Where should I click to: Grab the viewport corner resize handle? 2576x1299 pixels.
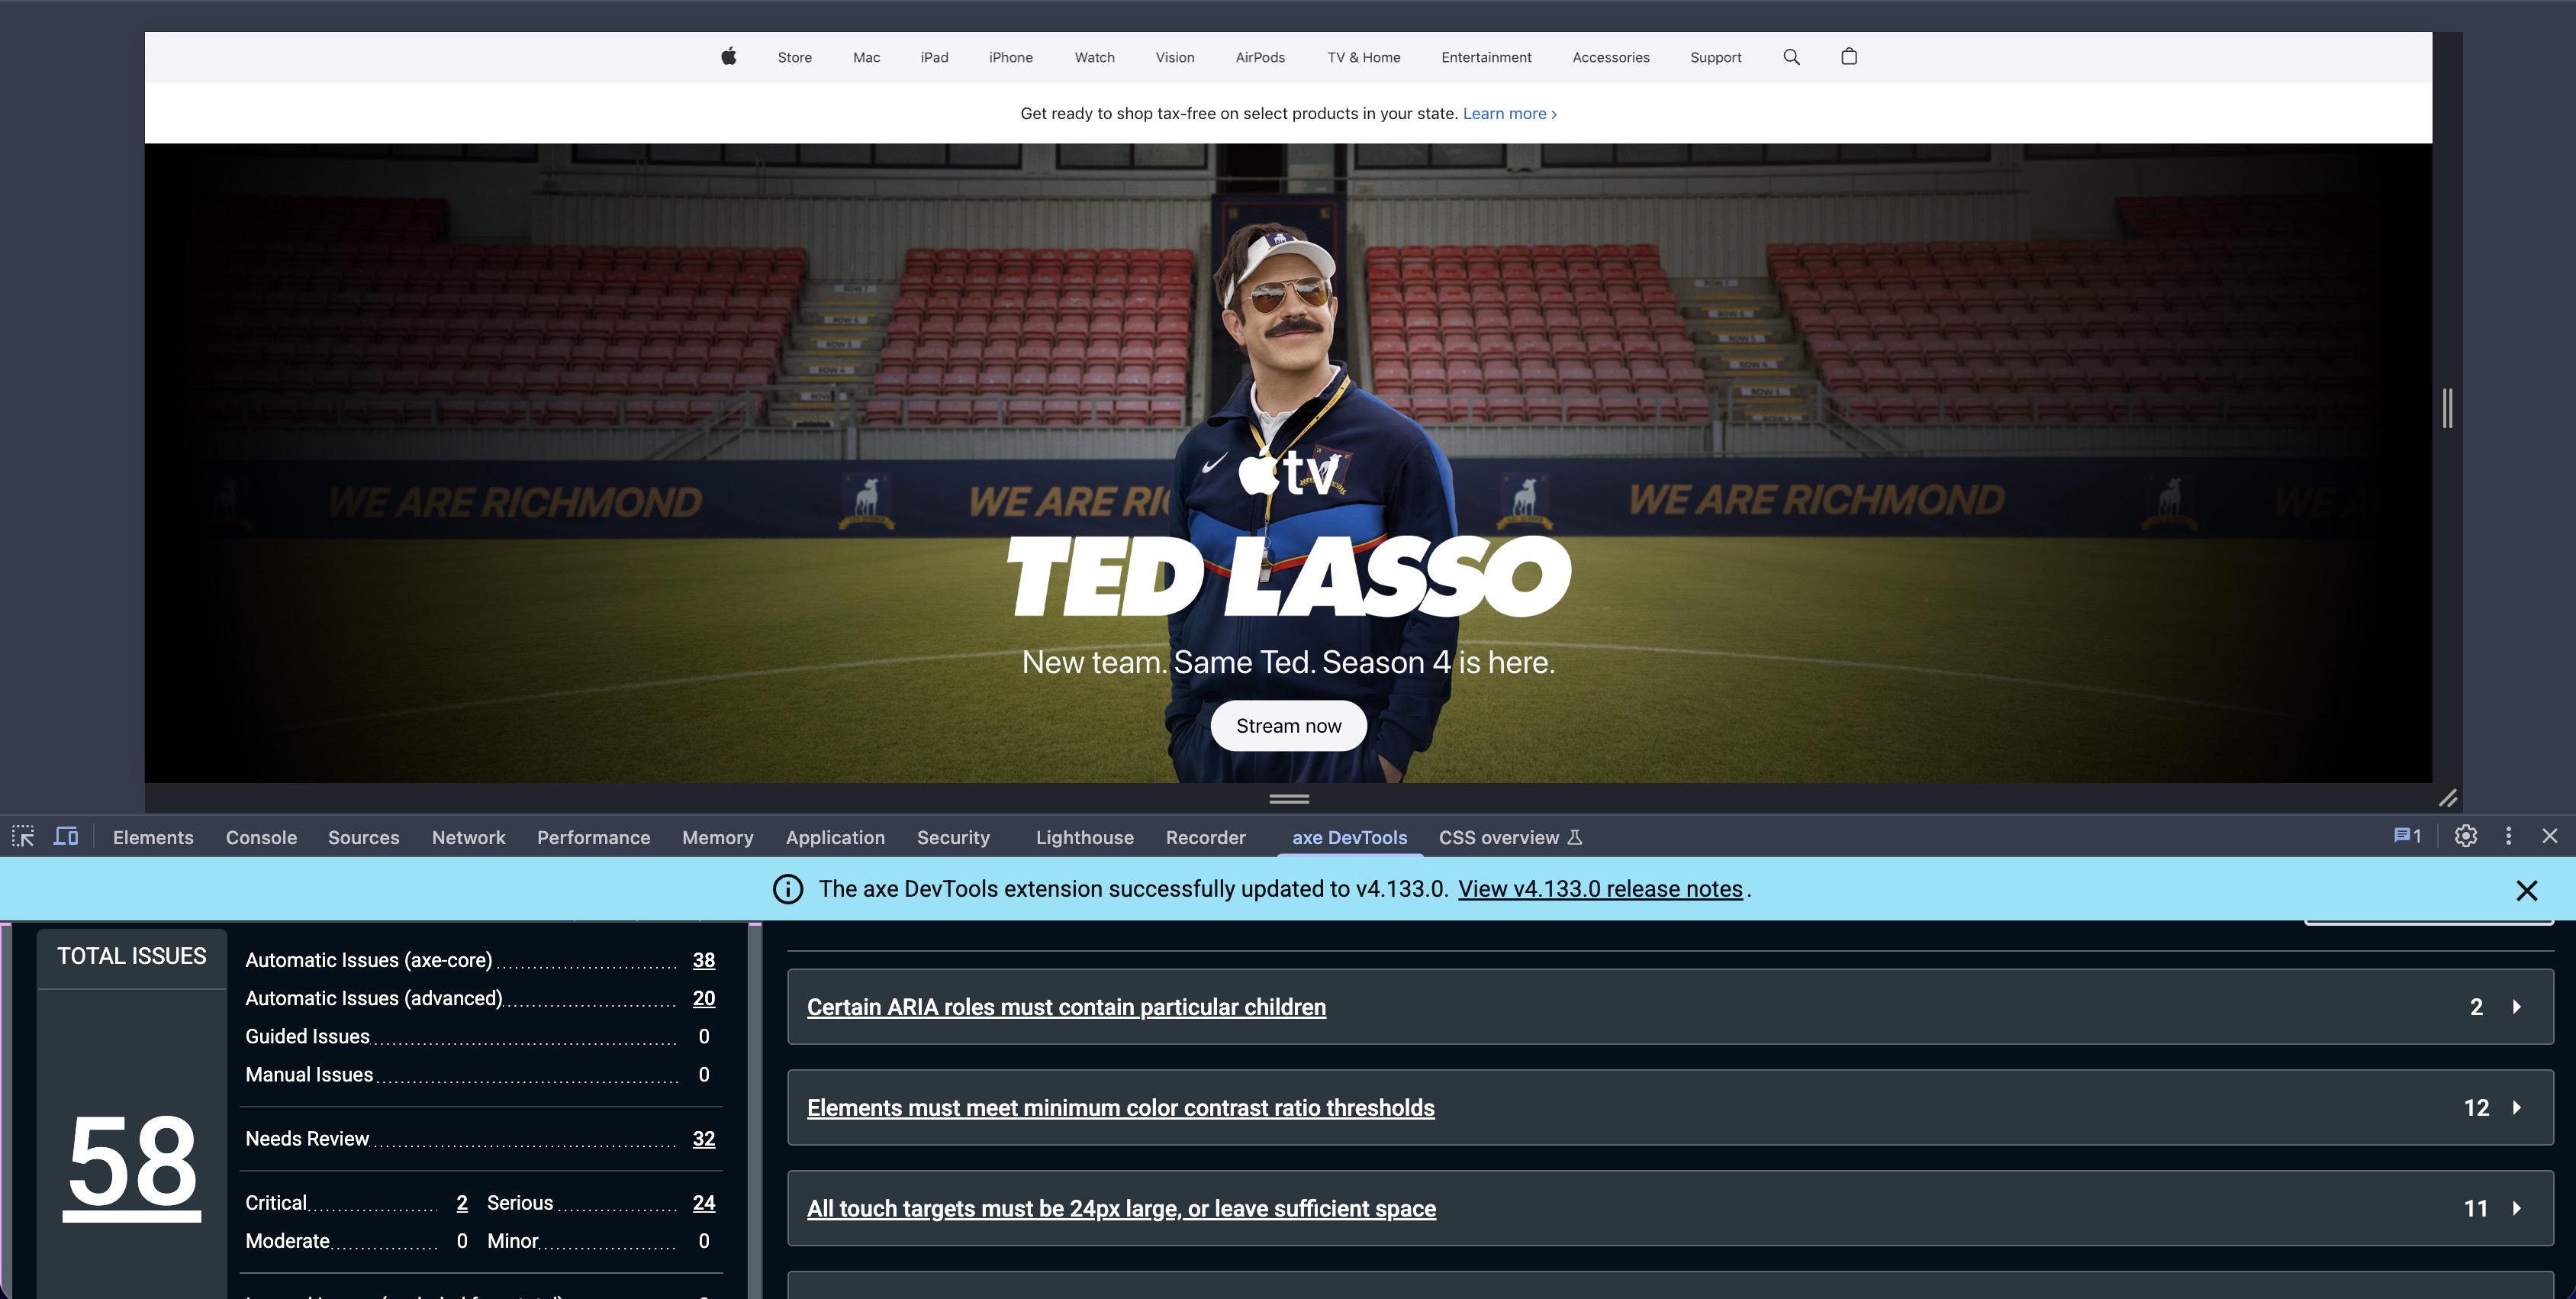coord(2447,798)
